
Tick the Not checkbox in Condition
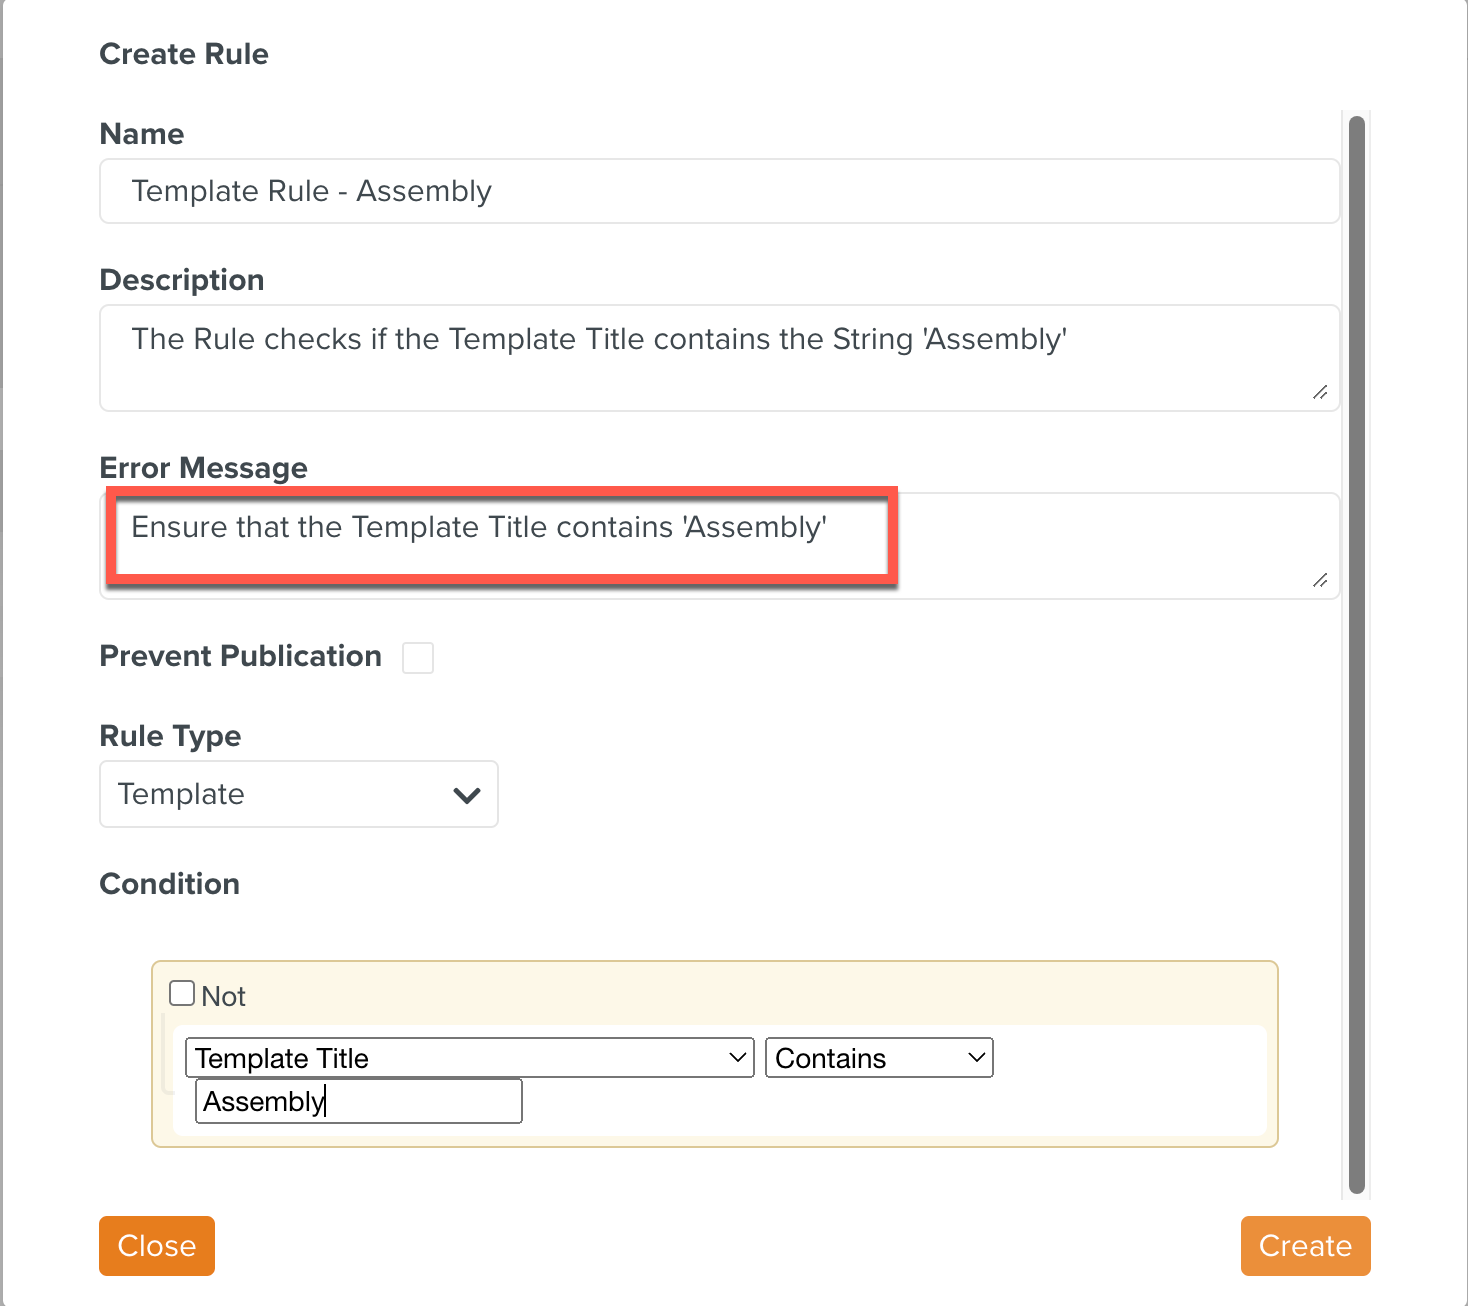(182, 993)
